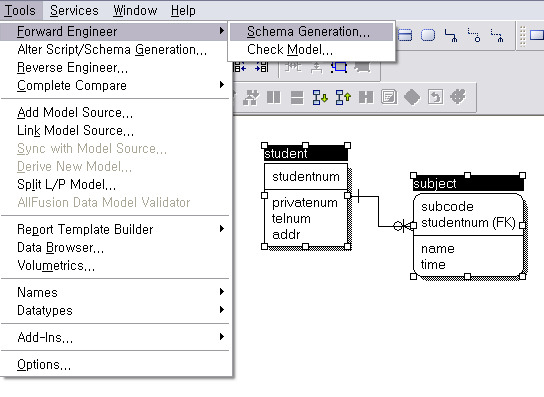This screenshot has width=544, height=397.
Task: Click the gray two horizontal rows icon
Action: 297,97
